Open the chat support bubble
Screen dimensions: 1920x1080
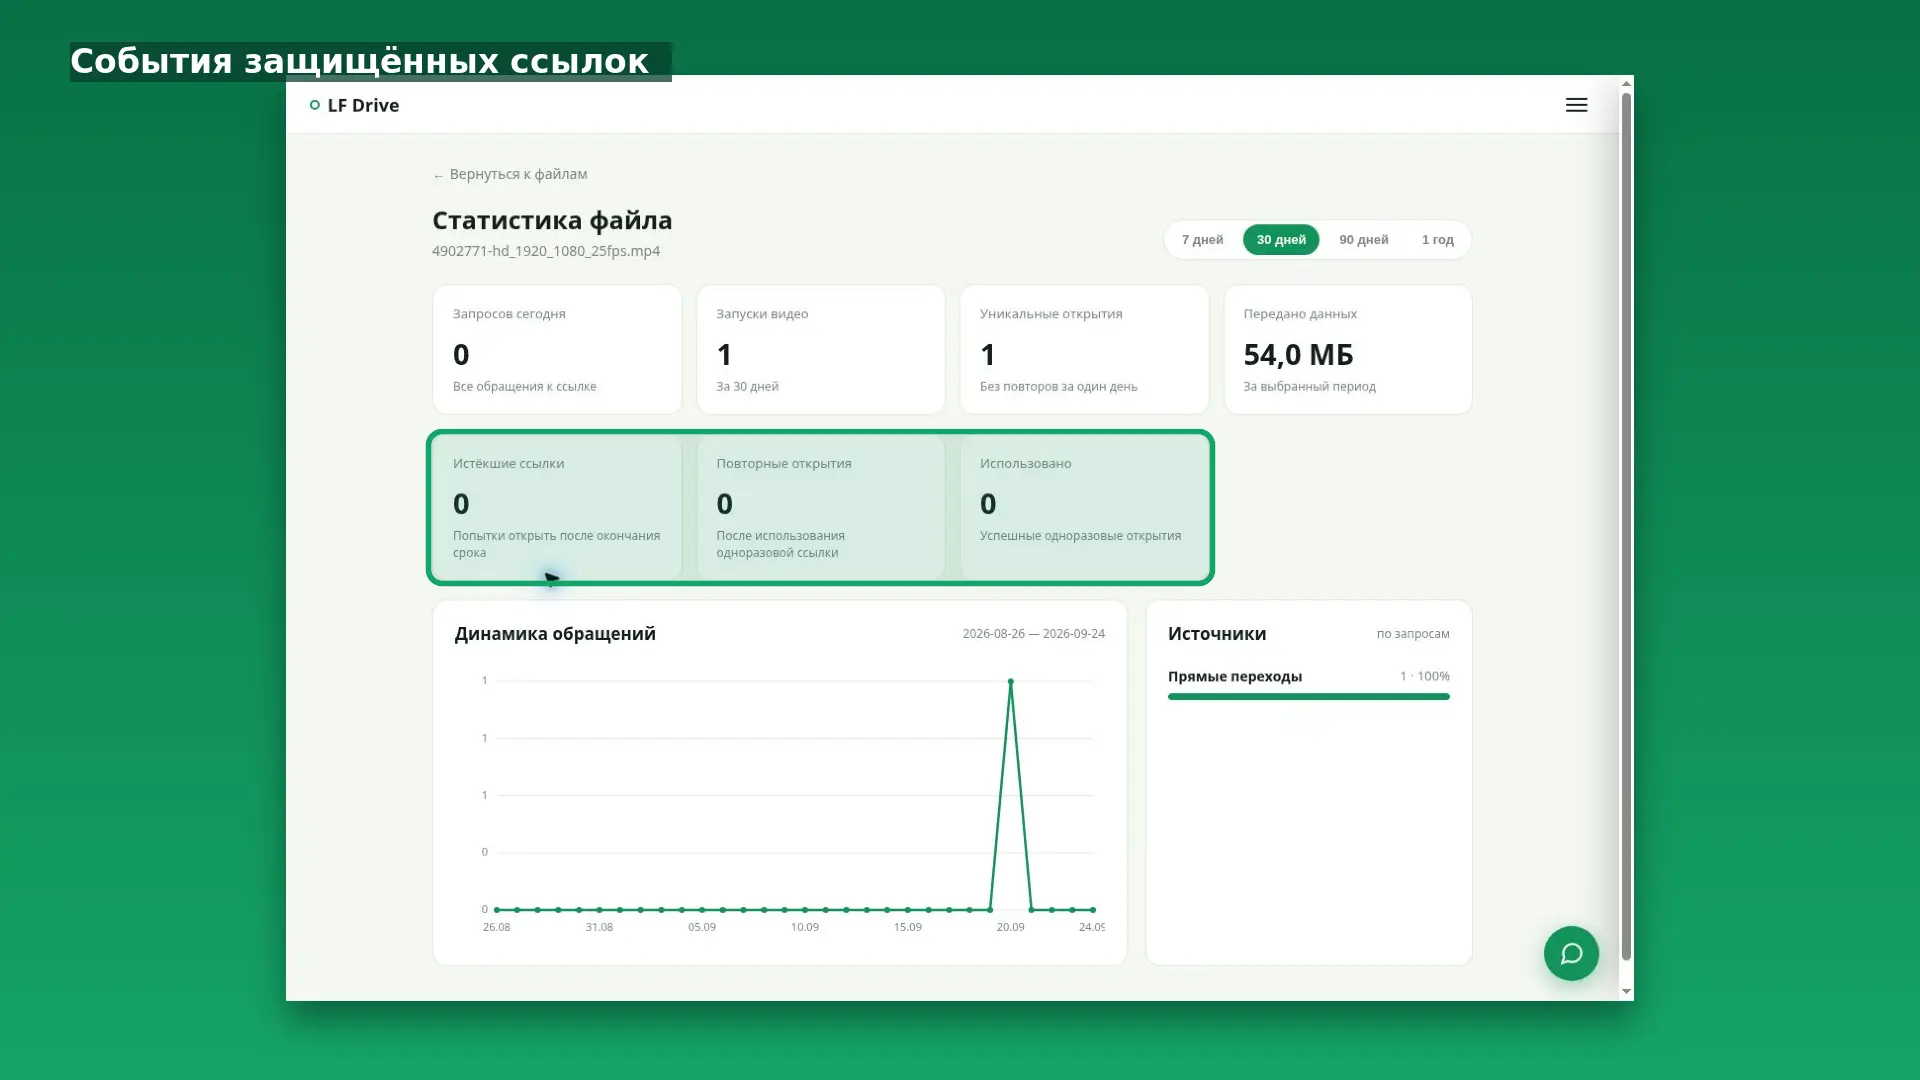click(x=1571, y=953)
